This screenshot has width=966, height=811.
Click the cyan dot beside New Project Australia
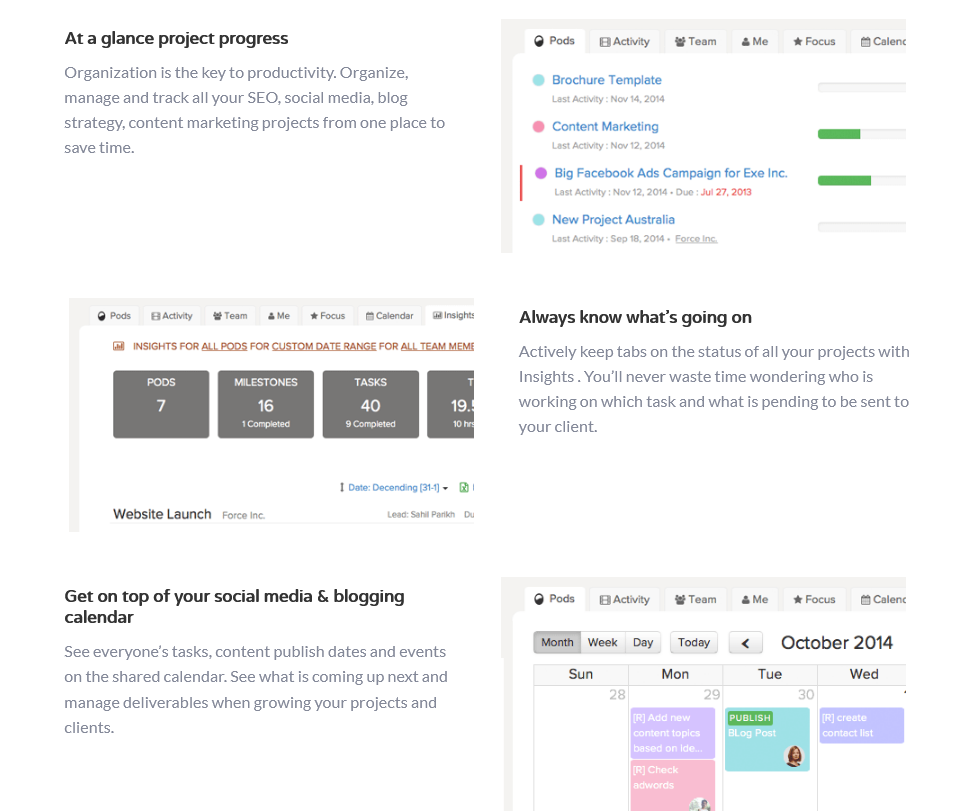click(x=538, y=220)
